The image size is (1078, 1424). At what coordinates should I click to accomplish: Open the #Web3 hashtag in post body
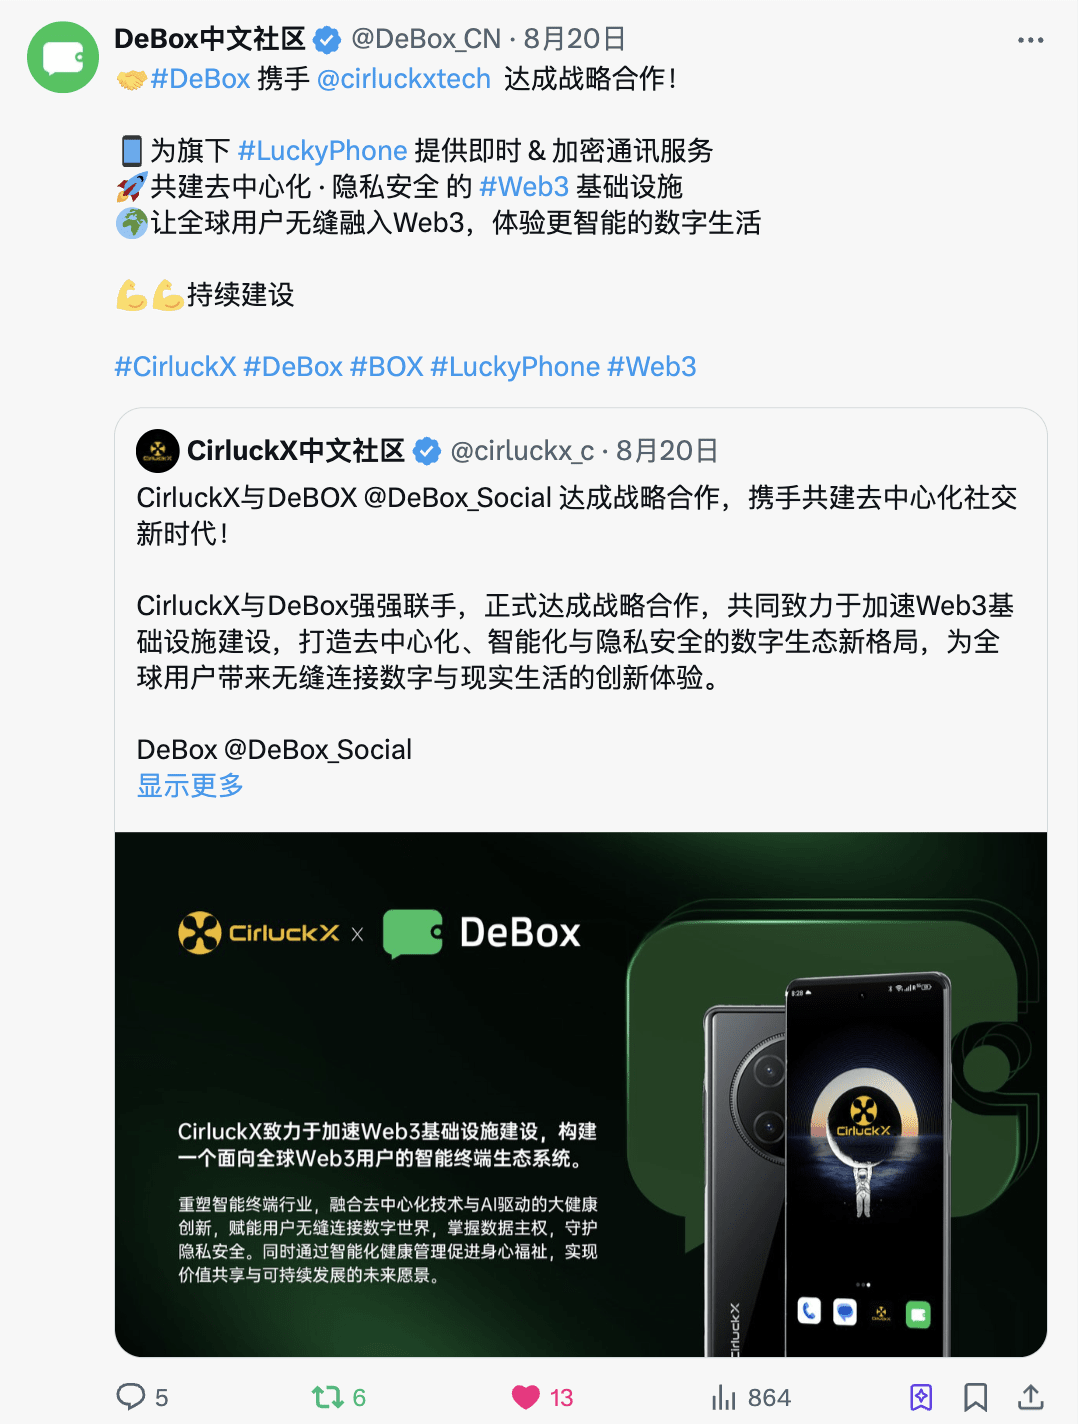(524, 187)
